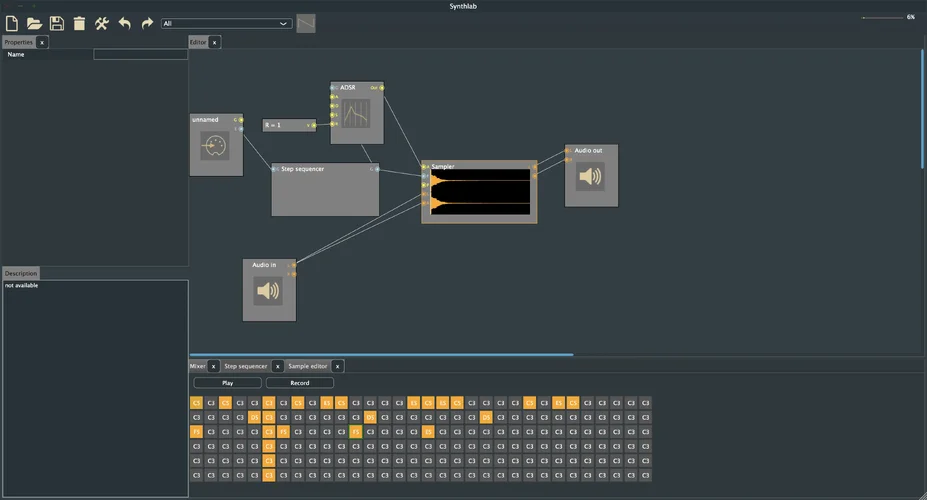Viewport: 927px width, 500px height.
Task: Switch to the Sample editor tab
Action: click(307, 366)
